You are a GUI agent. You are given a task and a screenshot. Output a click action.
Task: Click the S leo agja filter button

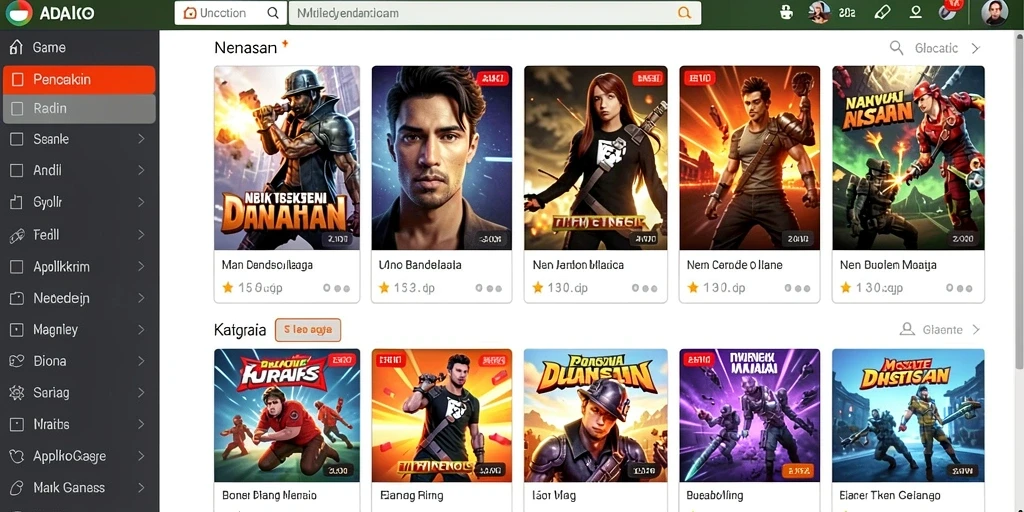coord(308,330)
